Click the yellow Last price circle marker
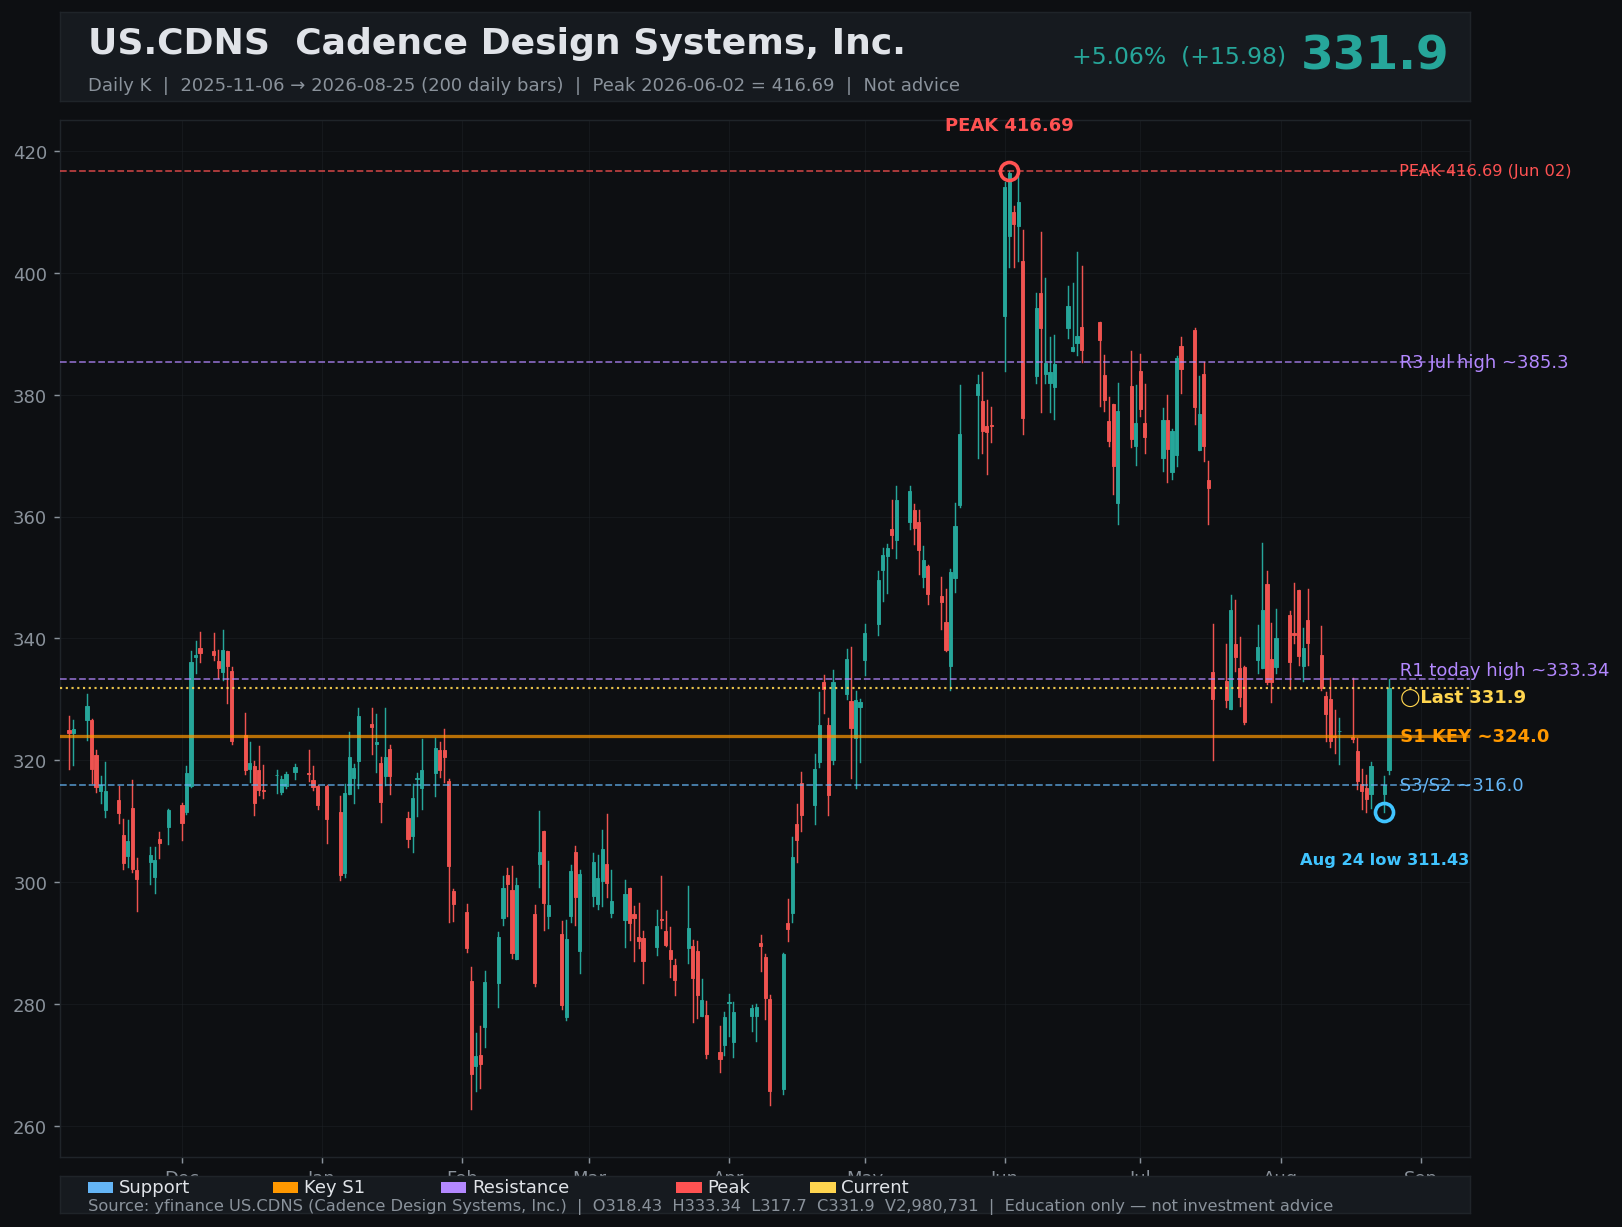Image resolution: width=1622 pixels, height=1227 pixels. coord(1410,698)
